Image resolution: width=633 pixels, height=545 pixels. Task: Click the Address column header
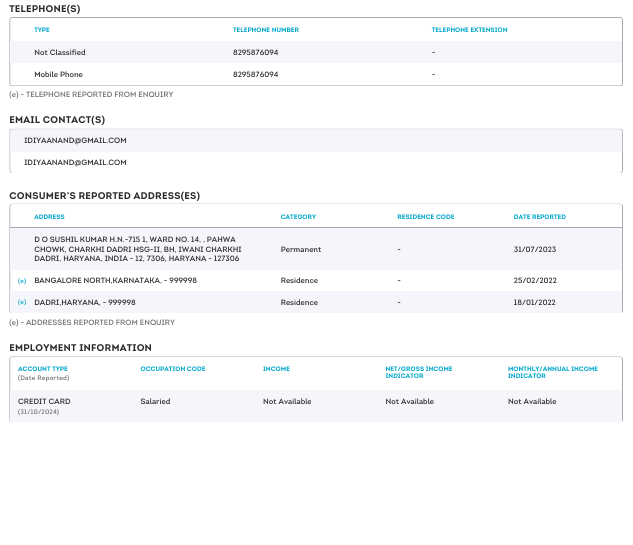click(x=49, y=217)
